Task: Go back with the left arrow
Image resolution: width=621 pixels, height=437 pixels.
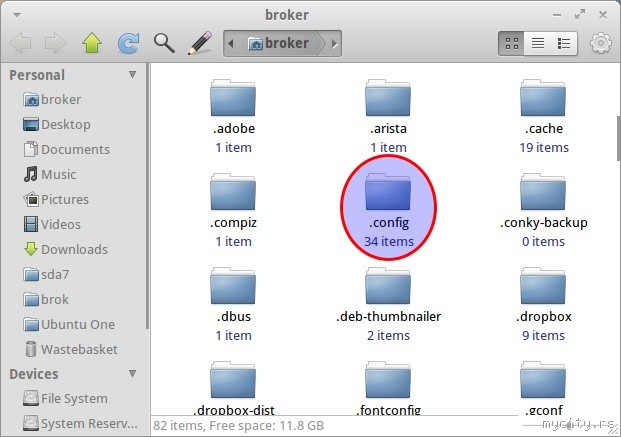Action: coord(20,43)
